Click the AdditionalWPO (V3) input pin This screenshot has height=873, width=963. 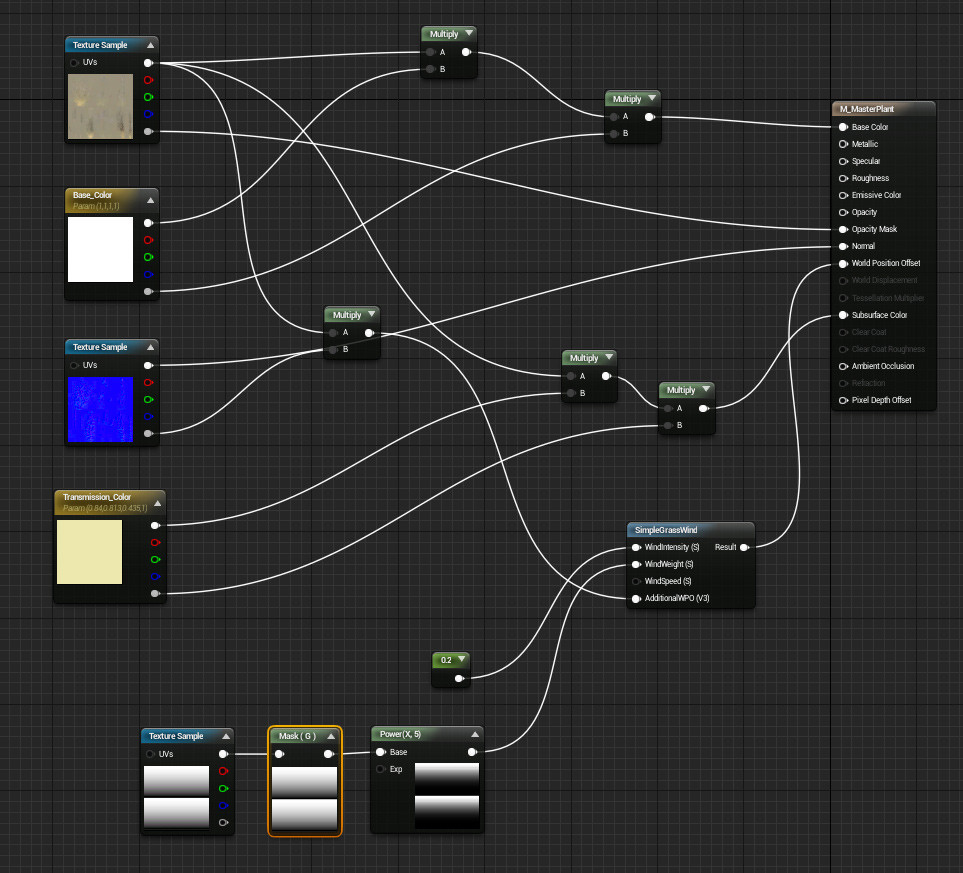tap(636, 598)
